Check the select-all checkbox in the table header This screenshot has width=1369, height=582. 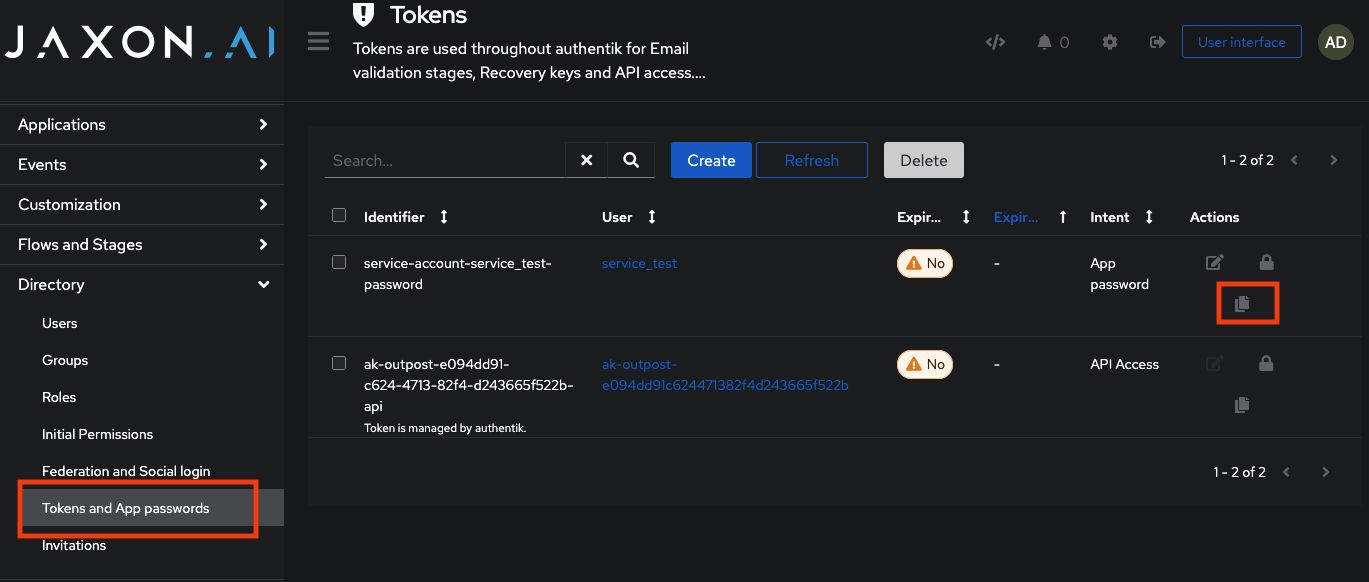(x=339, y=215)
